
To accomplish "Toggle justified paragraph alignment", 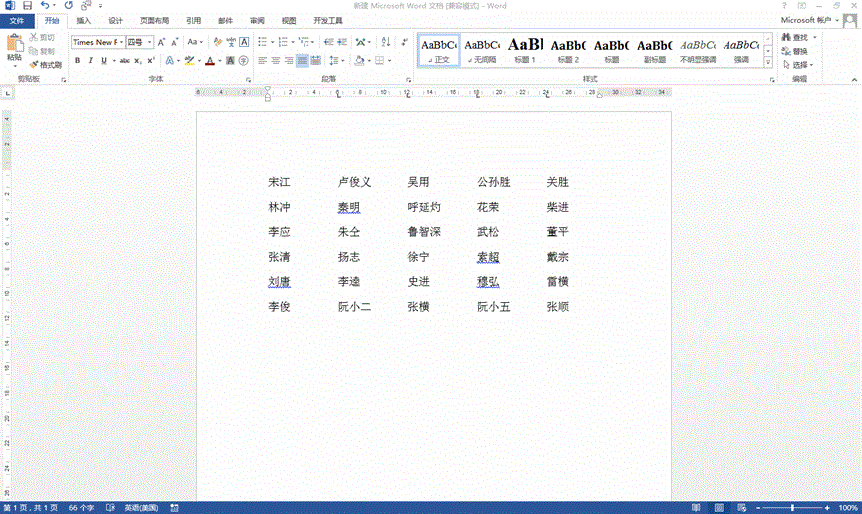I will [302, 61].
